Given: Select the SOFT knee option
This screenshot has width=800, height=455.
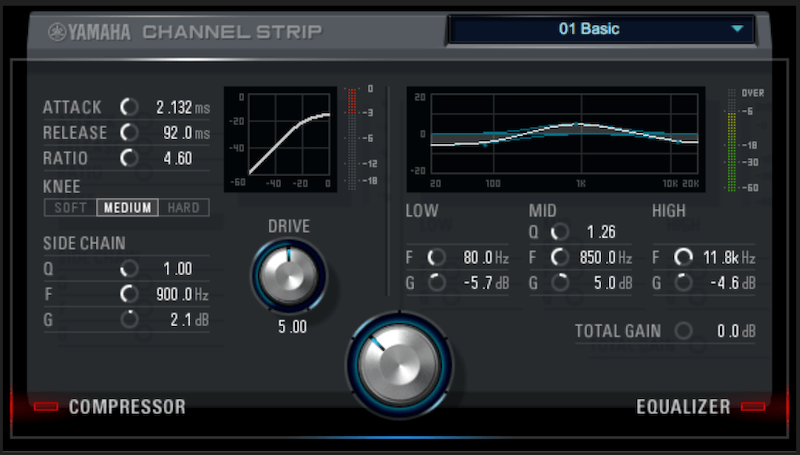Looking at the screenshot, I should [70, 208].
